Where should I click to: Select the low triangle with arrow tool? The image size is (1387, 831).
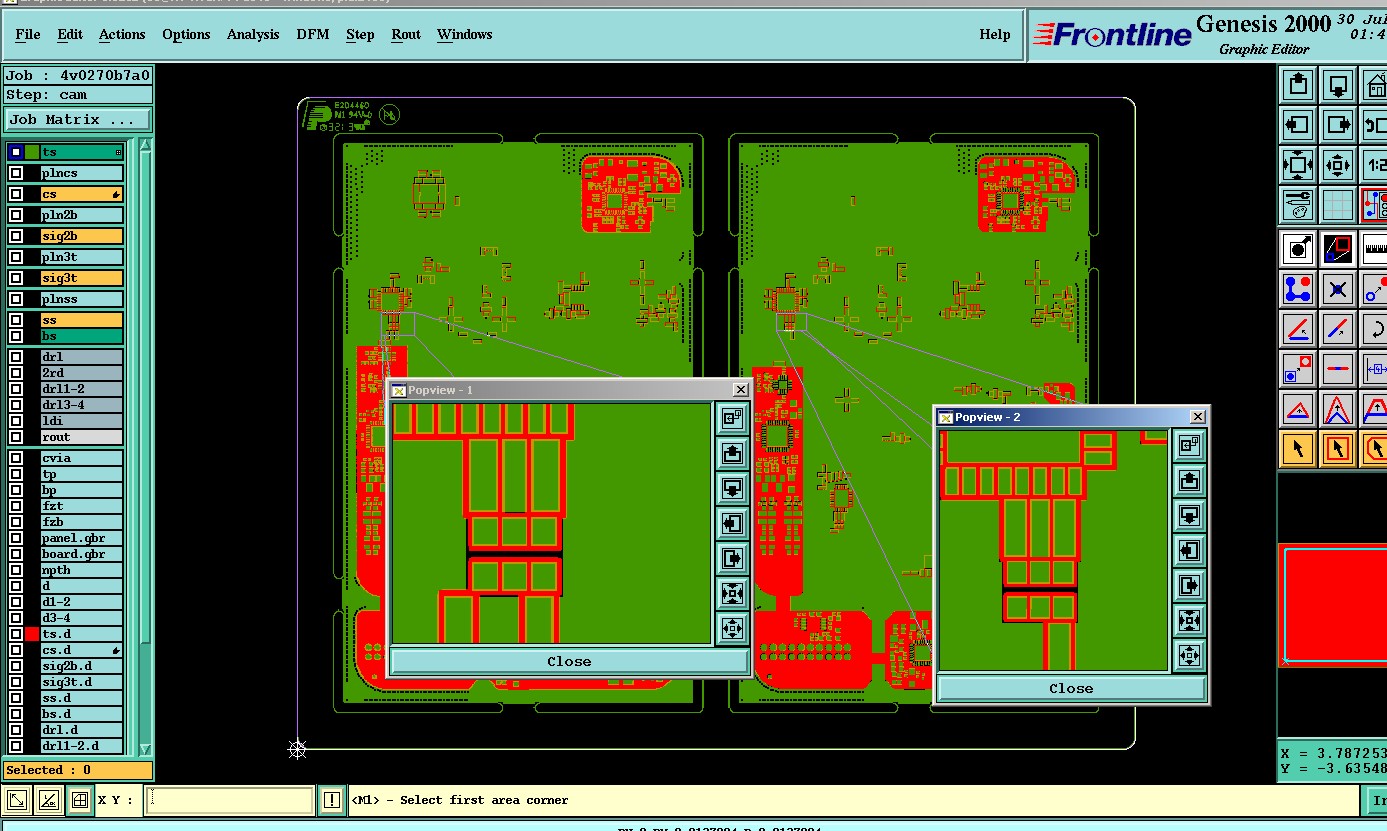1298,409
